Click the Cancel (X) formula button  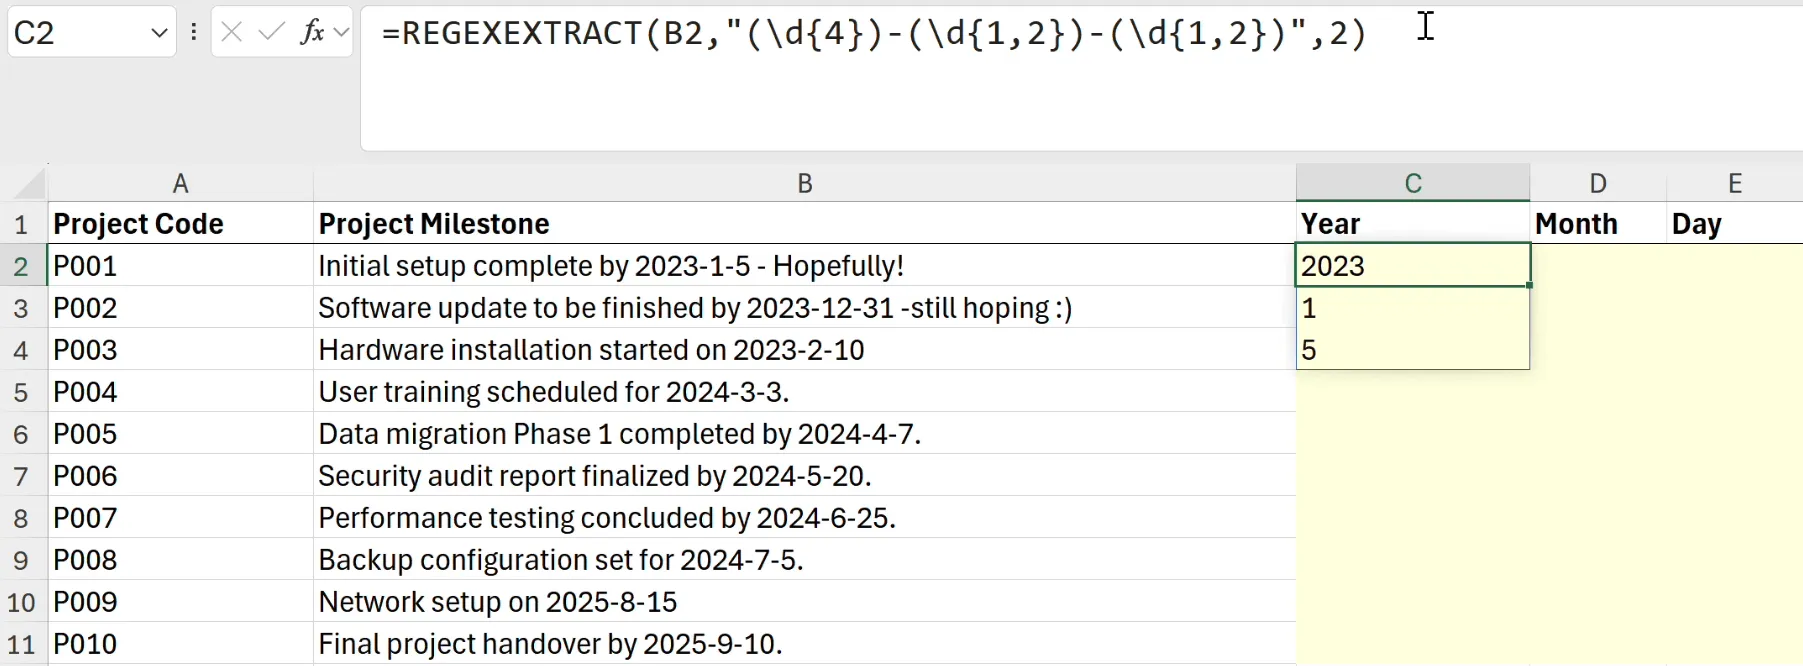pyautogui.click(x=232, y=33)
